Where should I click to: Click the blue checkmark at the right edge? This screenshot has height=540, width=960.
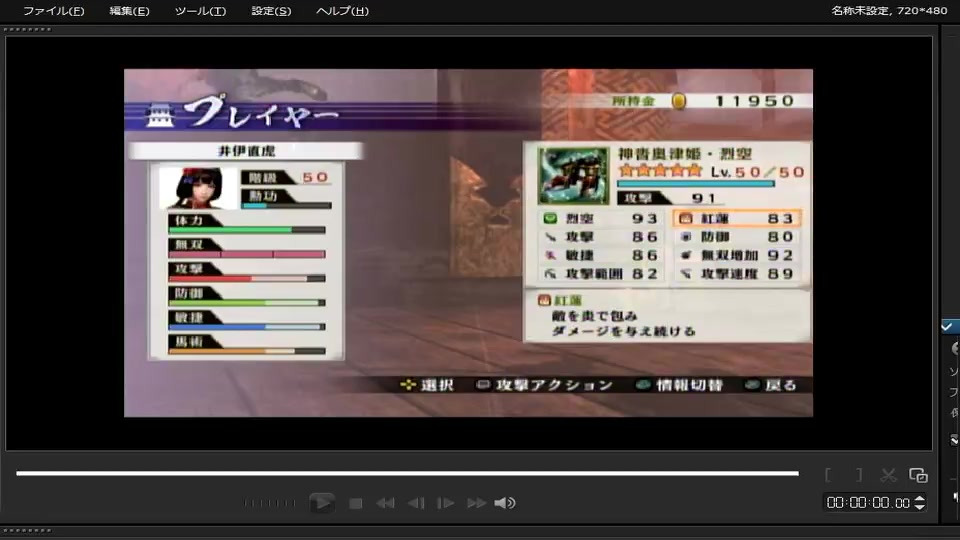(x=947, y=327)
